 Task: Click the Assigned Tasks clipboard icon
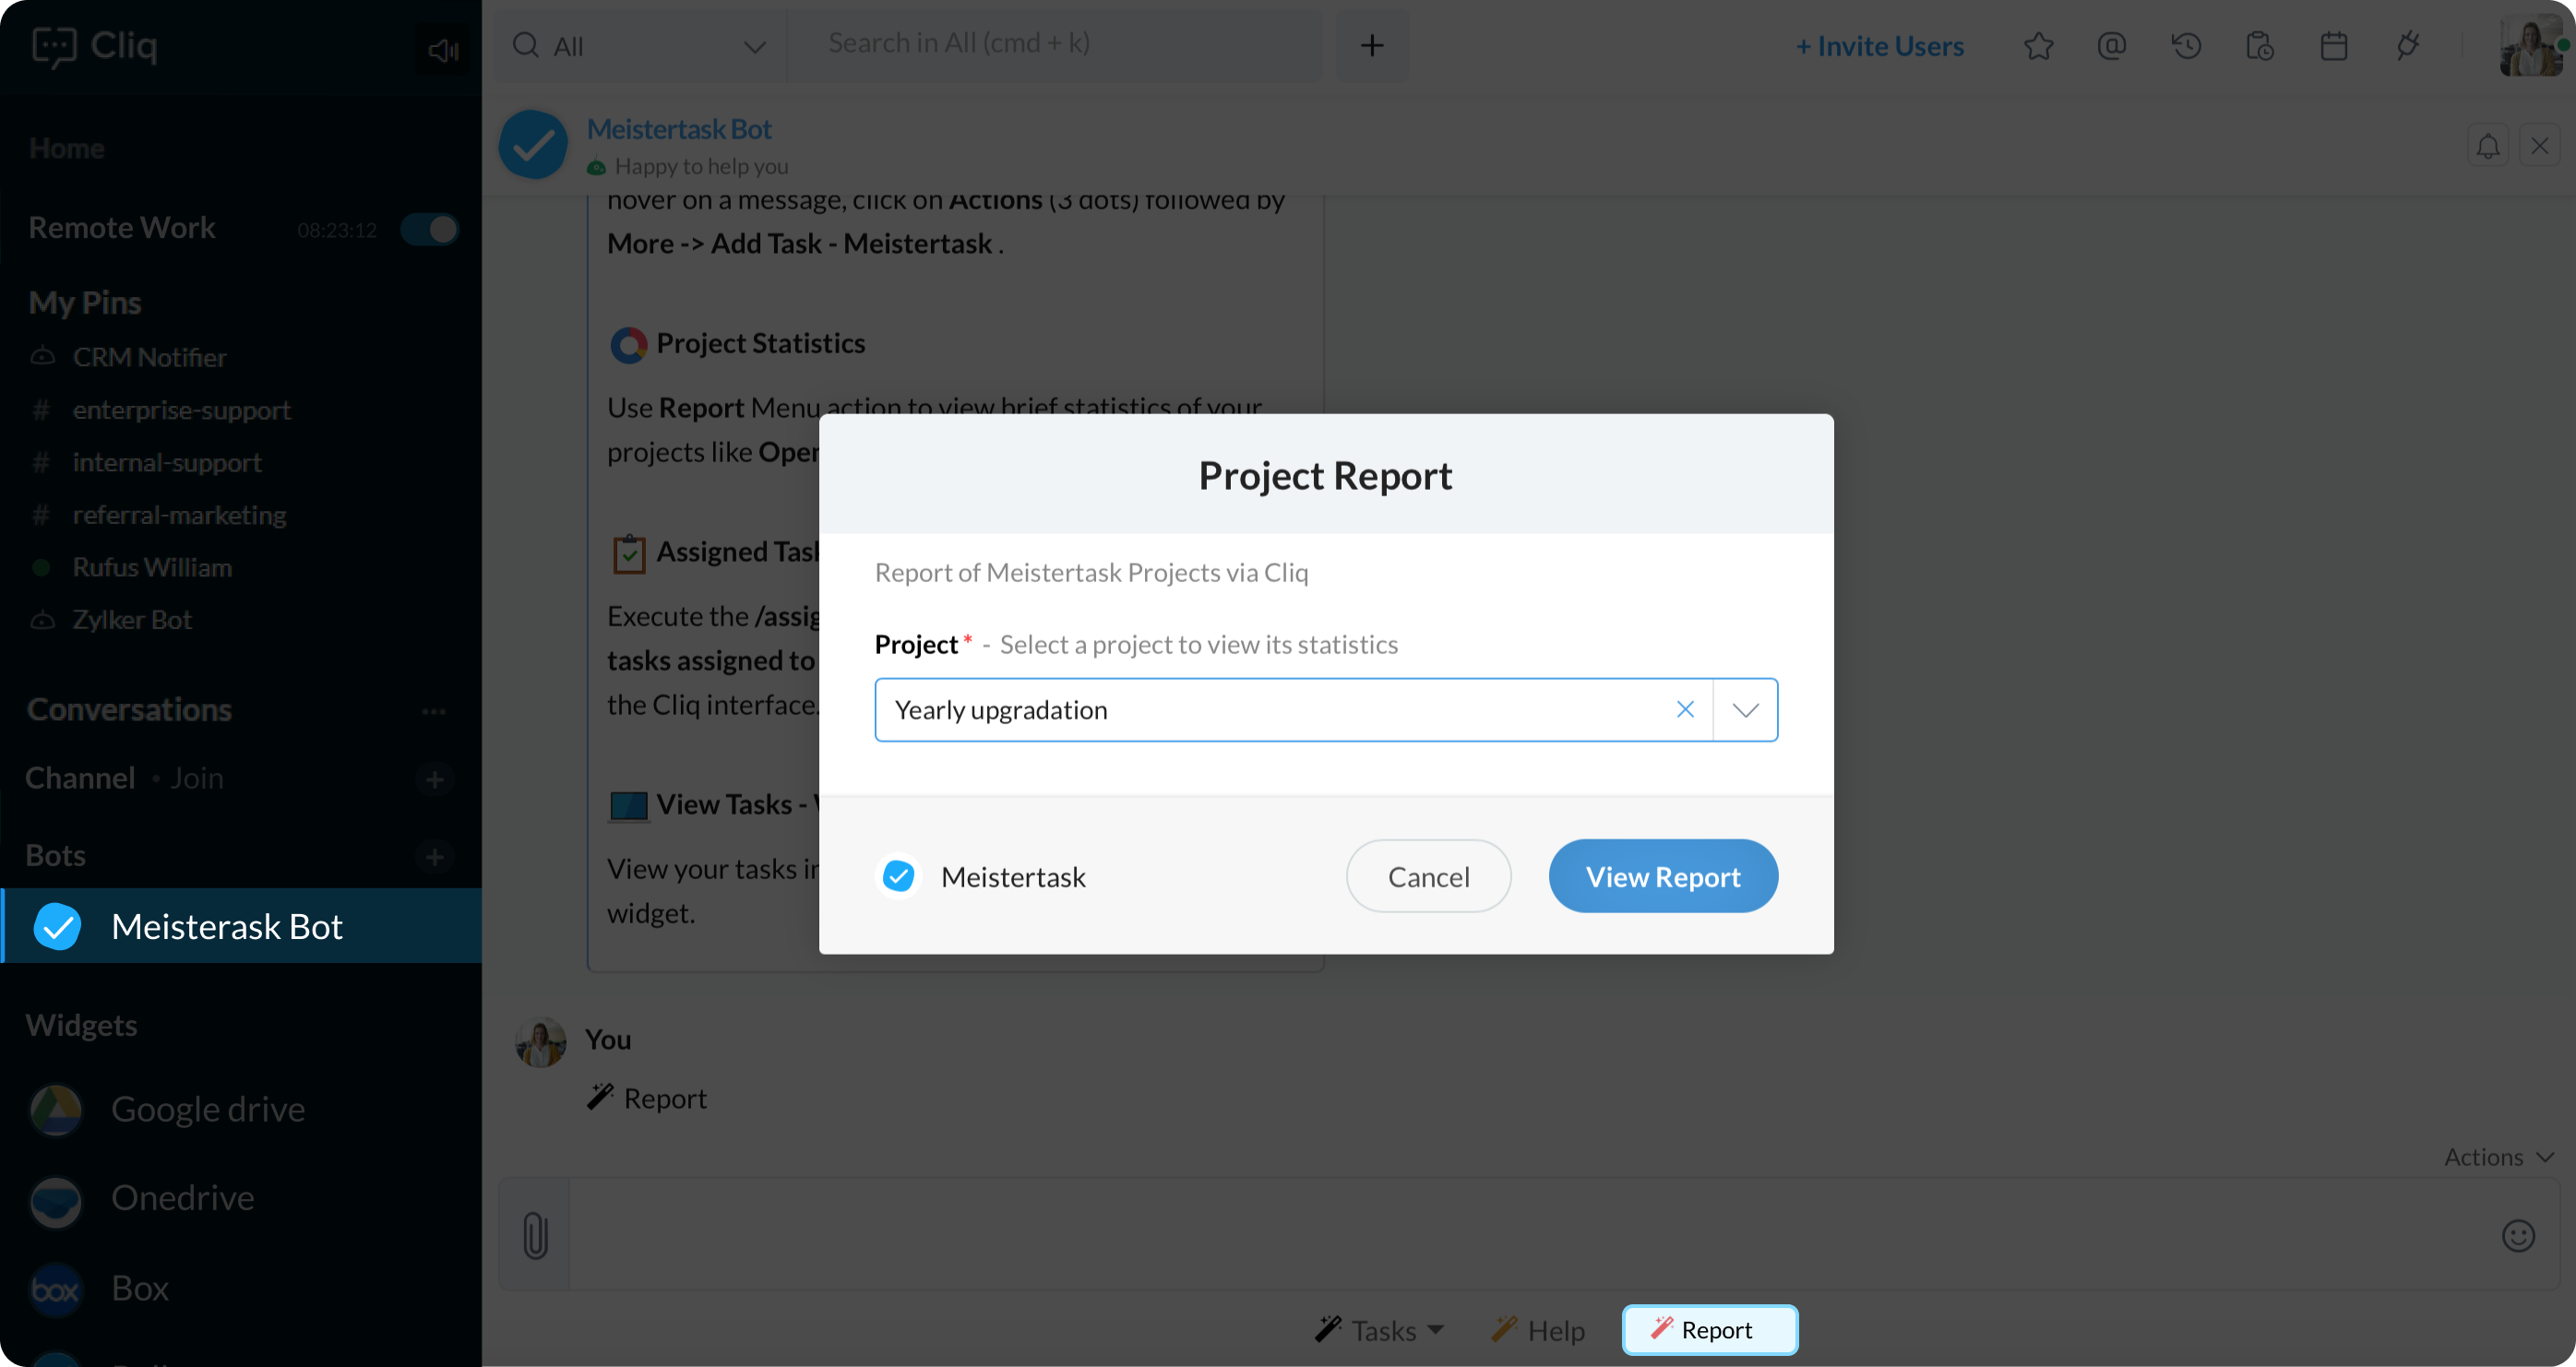click(x=628, y=553)
